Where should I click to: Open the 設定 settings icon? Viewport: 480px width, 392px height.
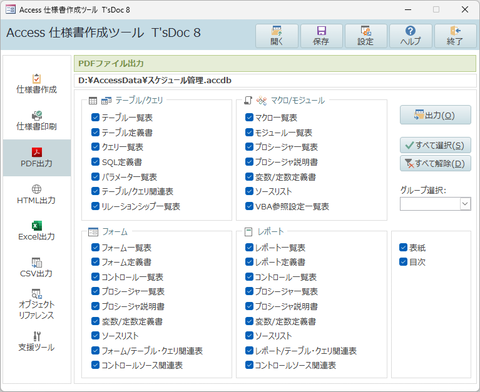[366, 36]
